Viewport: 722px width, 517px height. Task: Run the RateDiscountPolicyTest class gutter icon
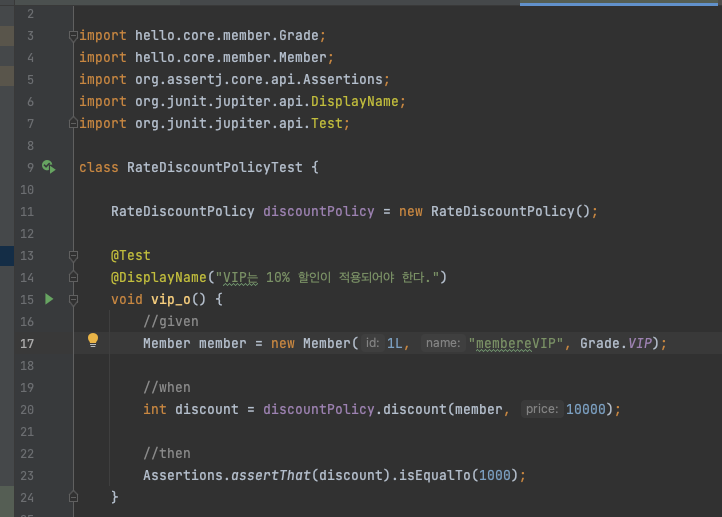[x=49, y=167]
